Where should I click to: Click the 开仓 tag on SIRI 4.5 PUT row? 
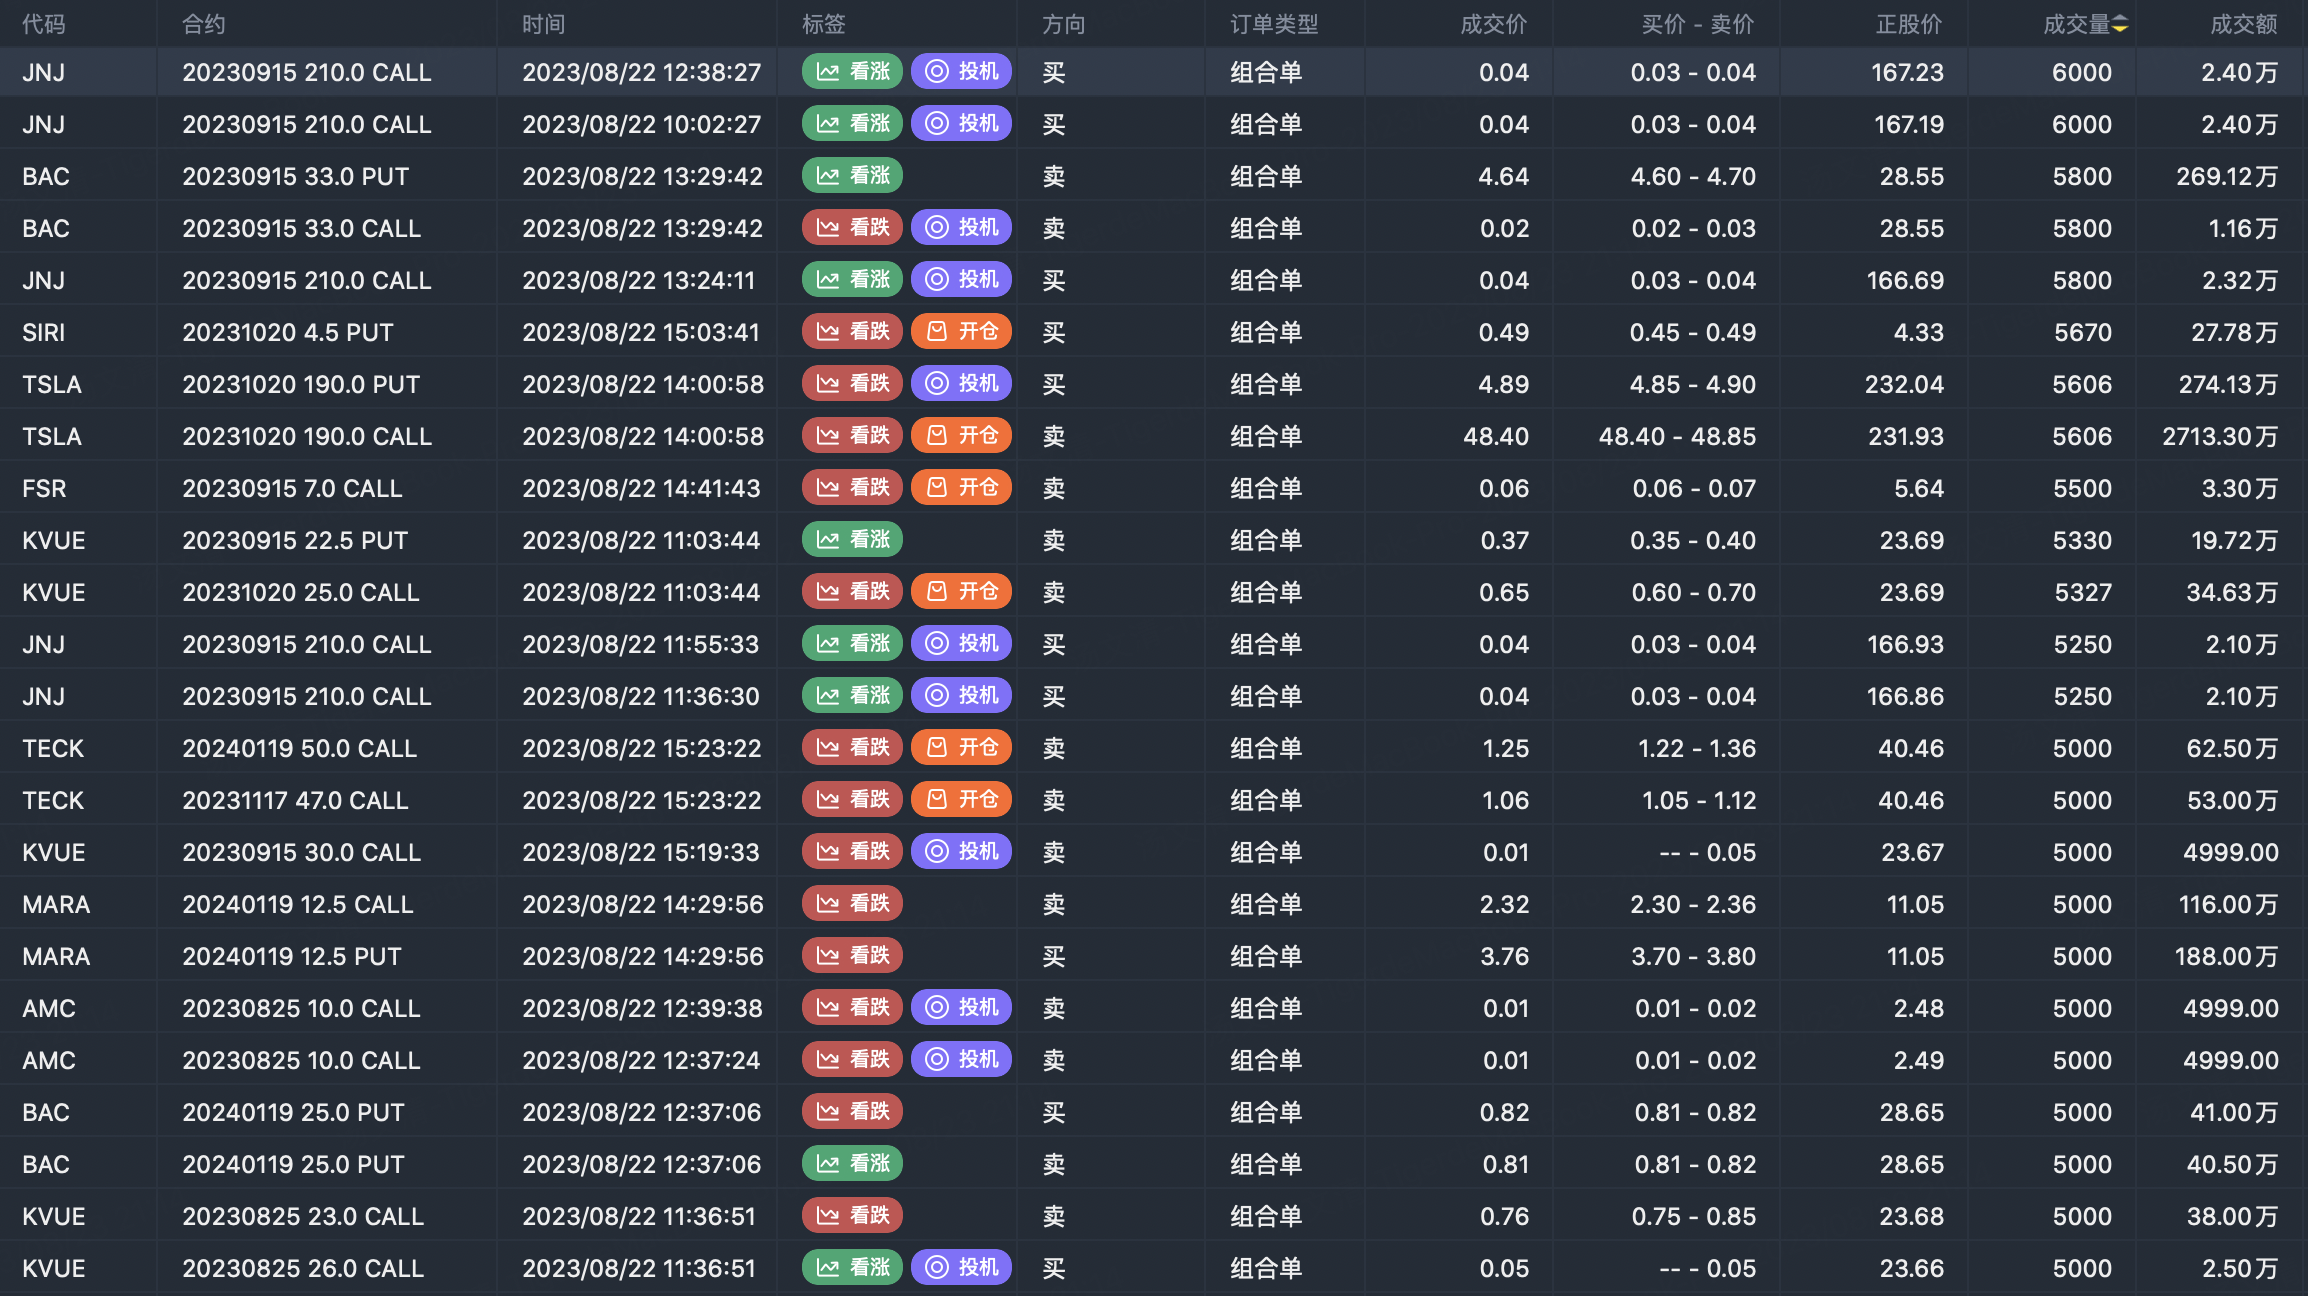(x=961, y=332)
